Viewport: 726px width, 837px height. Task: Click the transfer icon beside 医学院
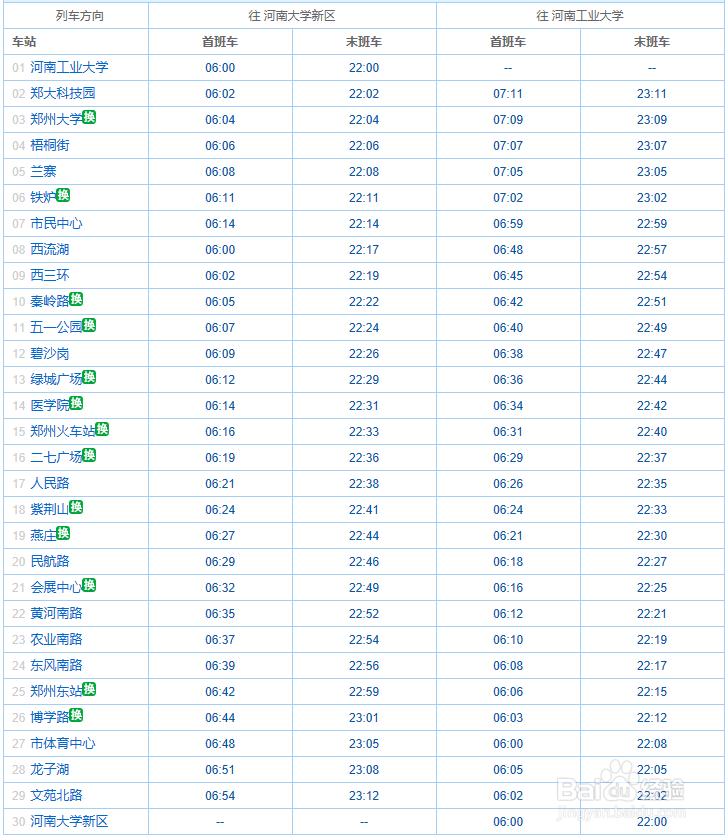pyautogui.click(x=76, y=403)
